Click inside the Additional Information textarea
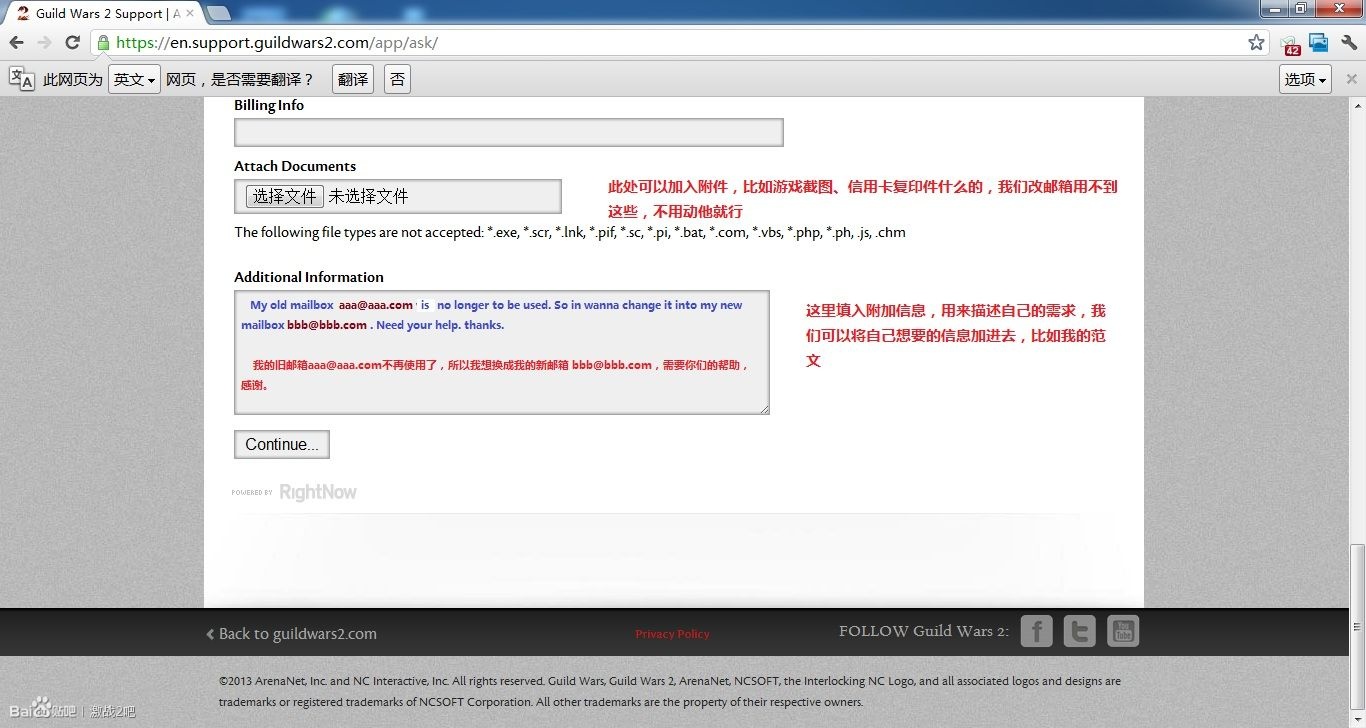Image resolution: width=1366 pixels, height=728 pixels. [502, 352]
